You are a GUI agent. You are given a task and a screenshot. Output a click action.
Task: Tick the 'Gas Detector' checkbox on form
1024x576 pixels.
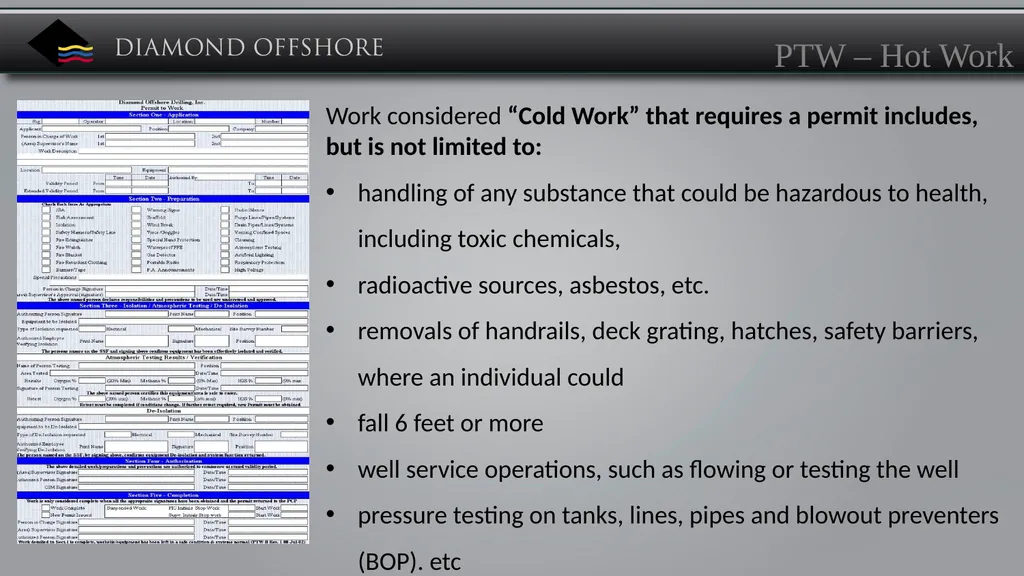(x=136, y=255)
